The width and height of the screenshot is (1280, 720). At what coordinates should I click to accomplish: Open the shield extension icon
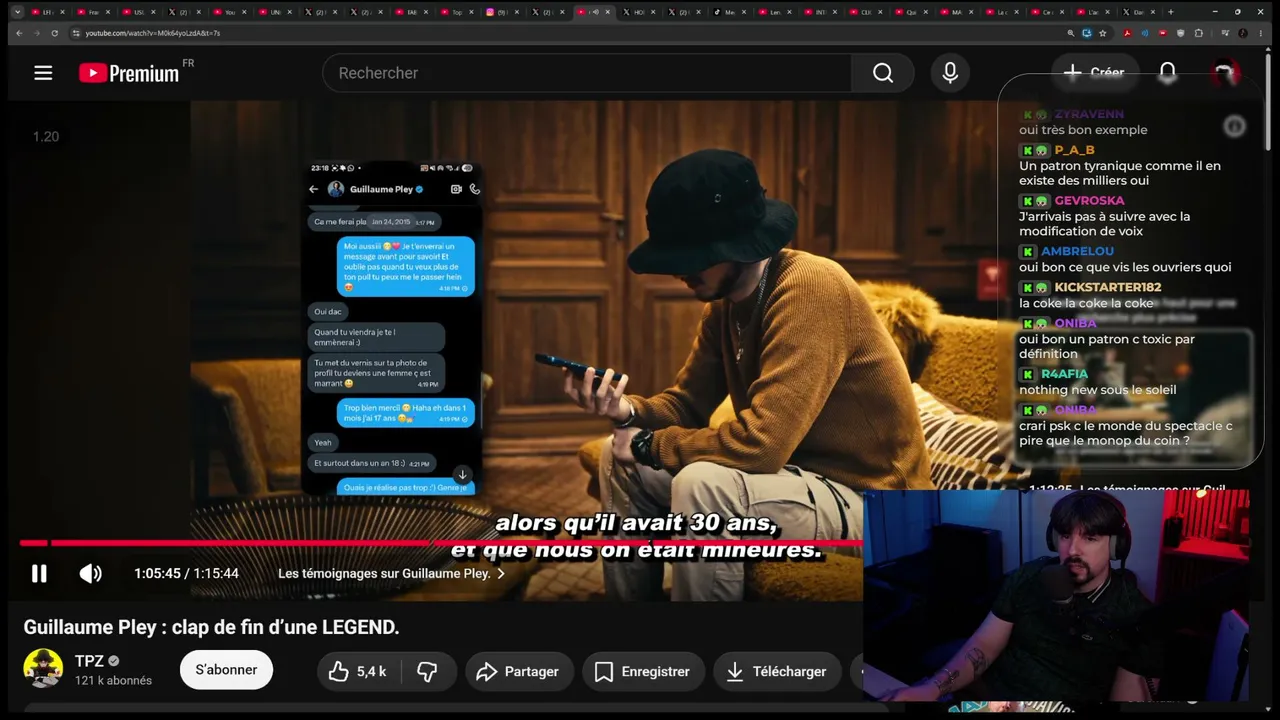(x=1180, y=33)
